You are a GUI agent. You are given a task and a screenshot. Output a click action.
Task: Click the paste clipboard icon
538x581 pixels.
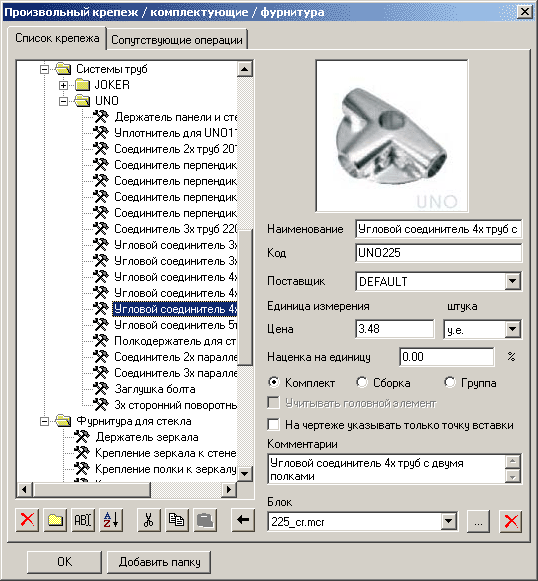click(x=205, y=520)
